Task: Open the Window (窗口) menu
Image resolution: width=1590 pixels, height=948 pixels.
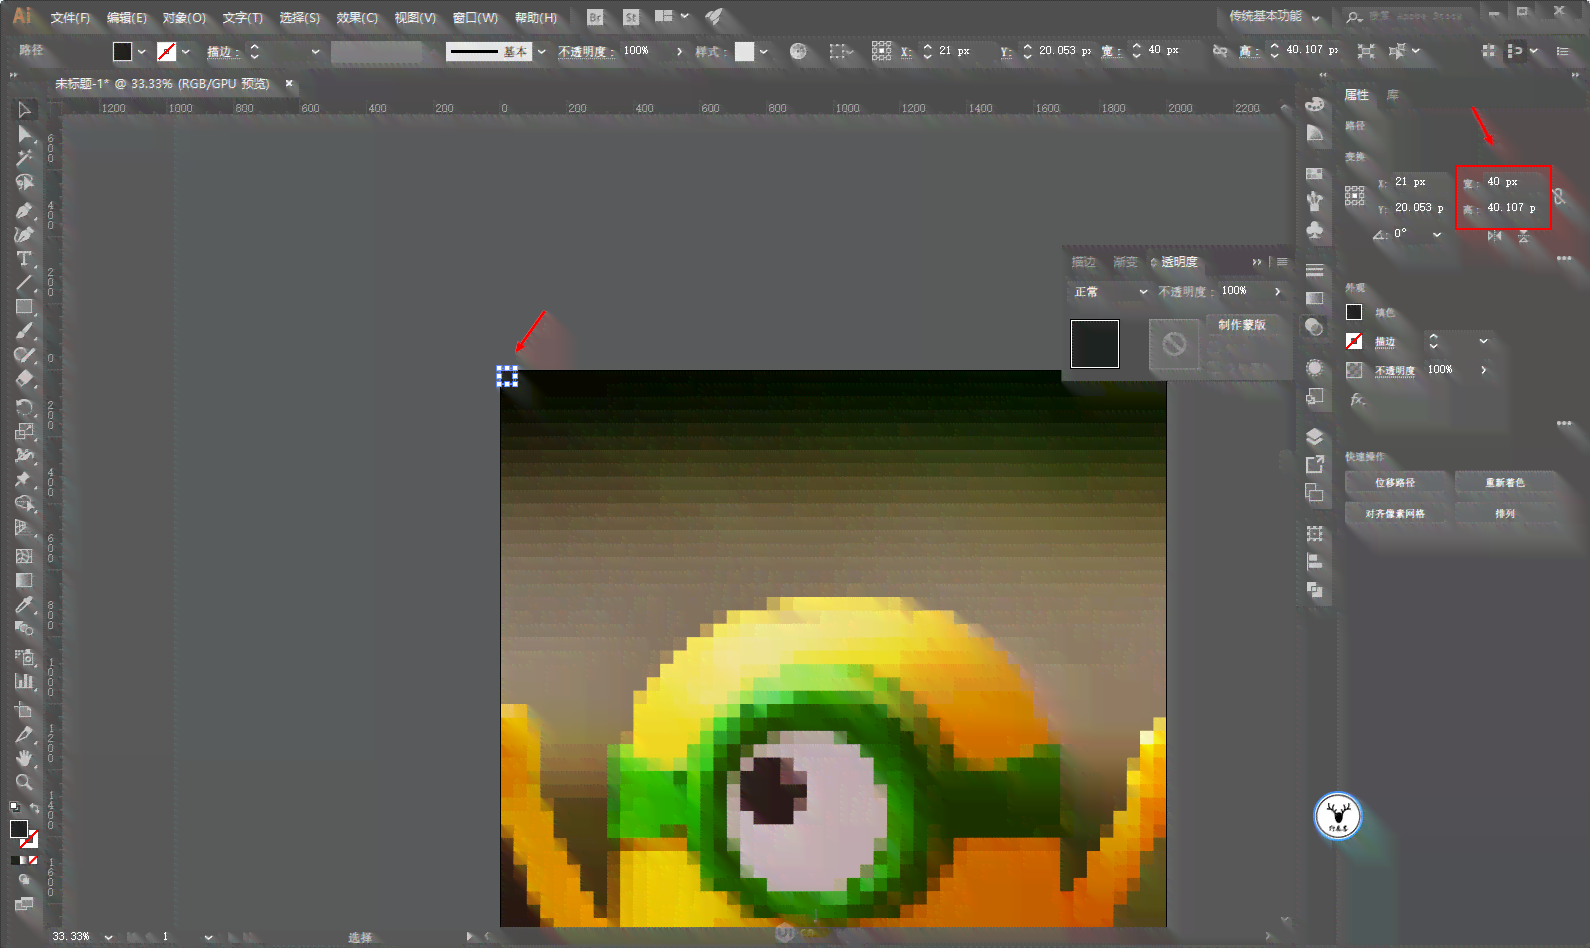Action: pos(475,18)
